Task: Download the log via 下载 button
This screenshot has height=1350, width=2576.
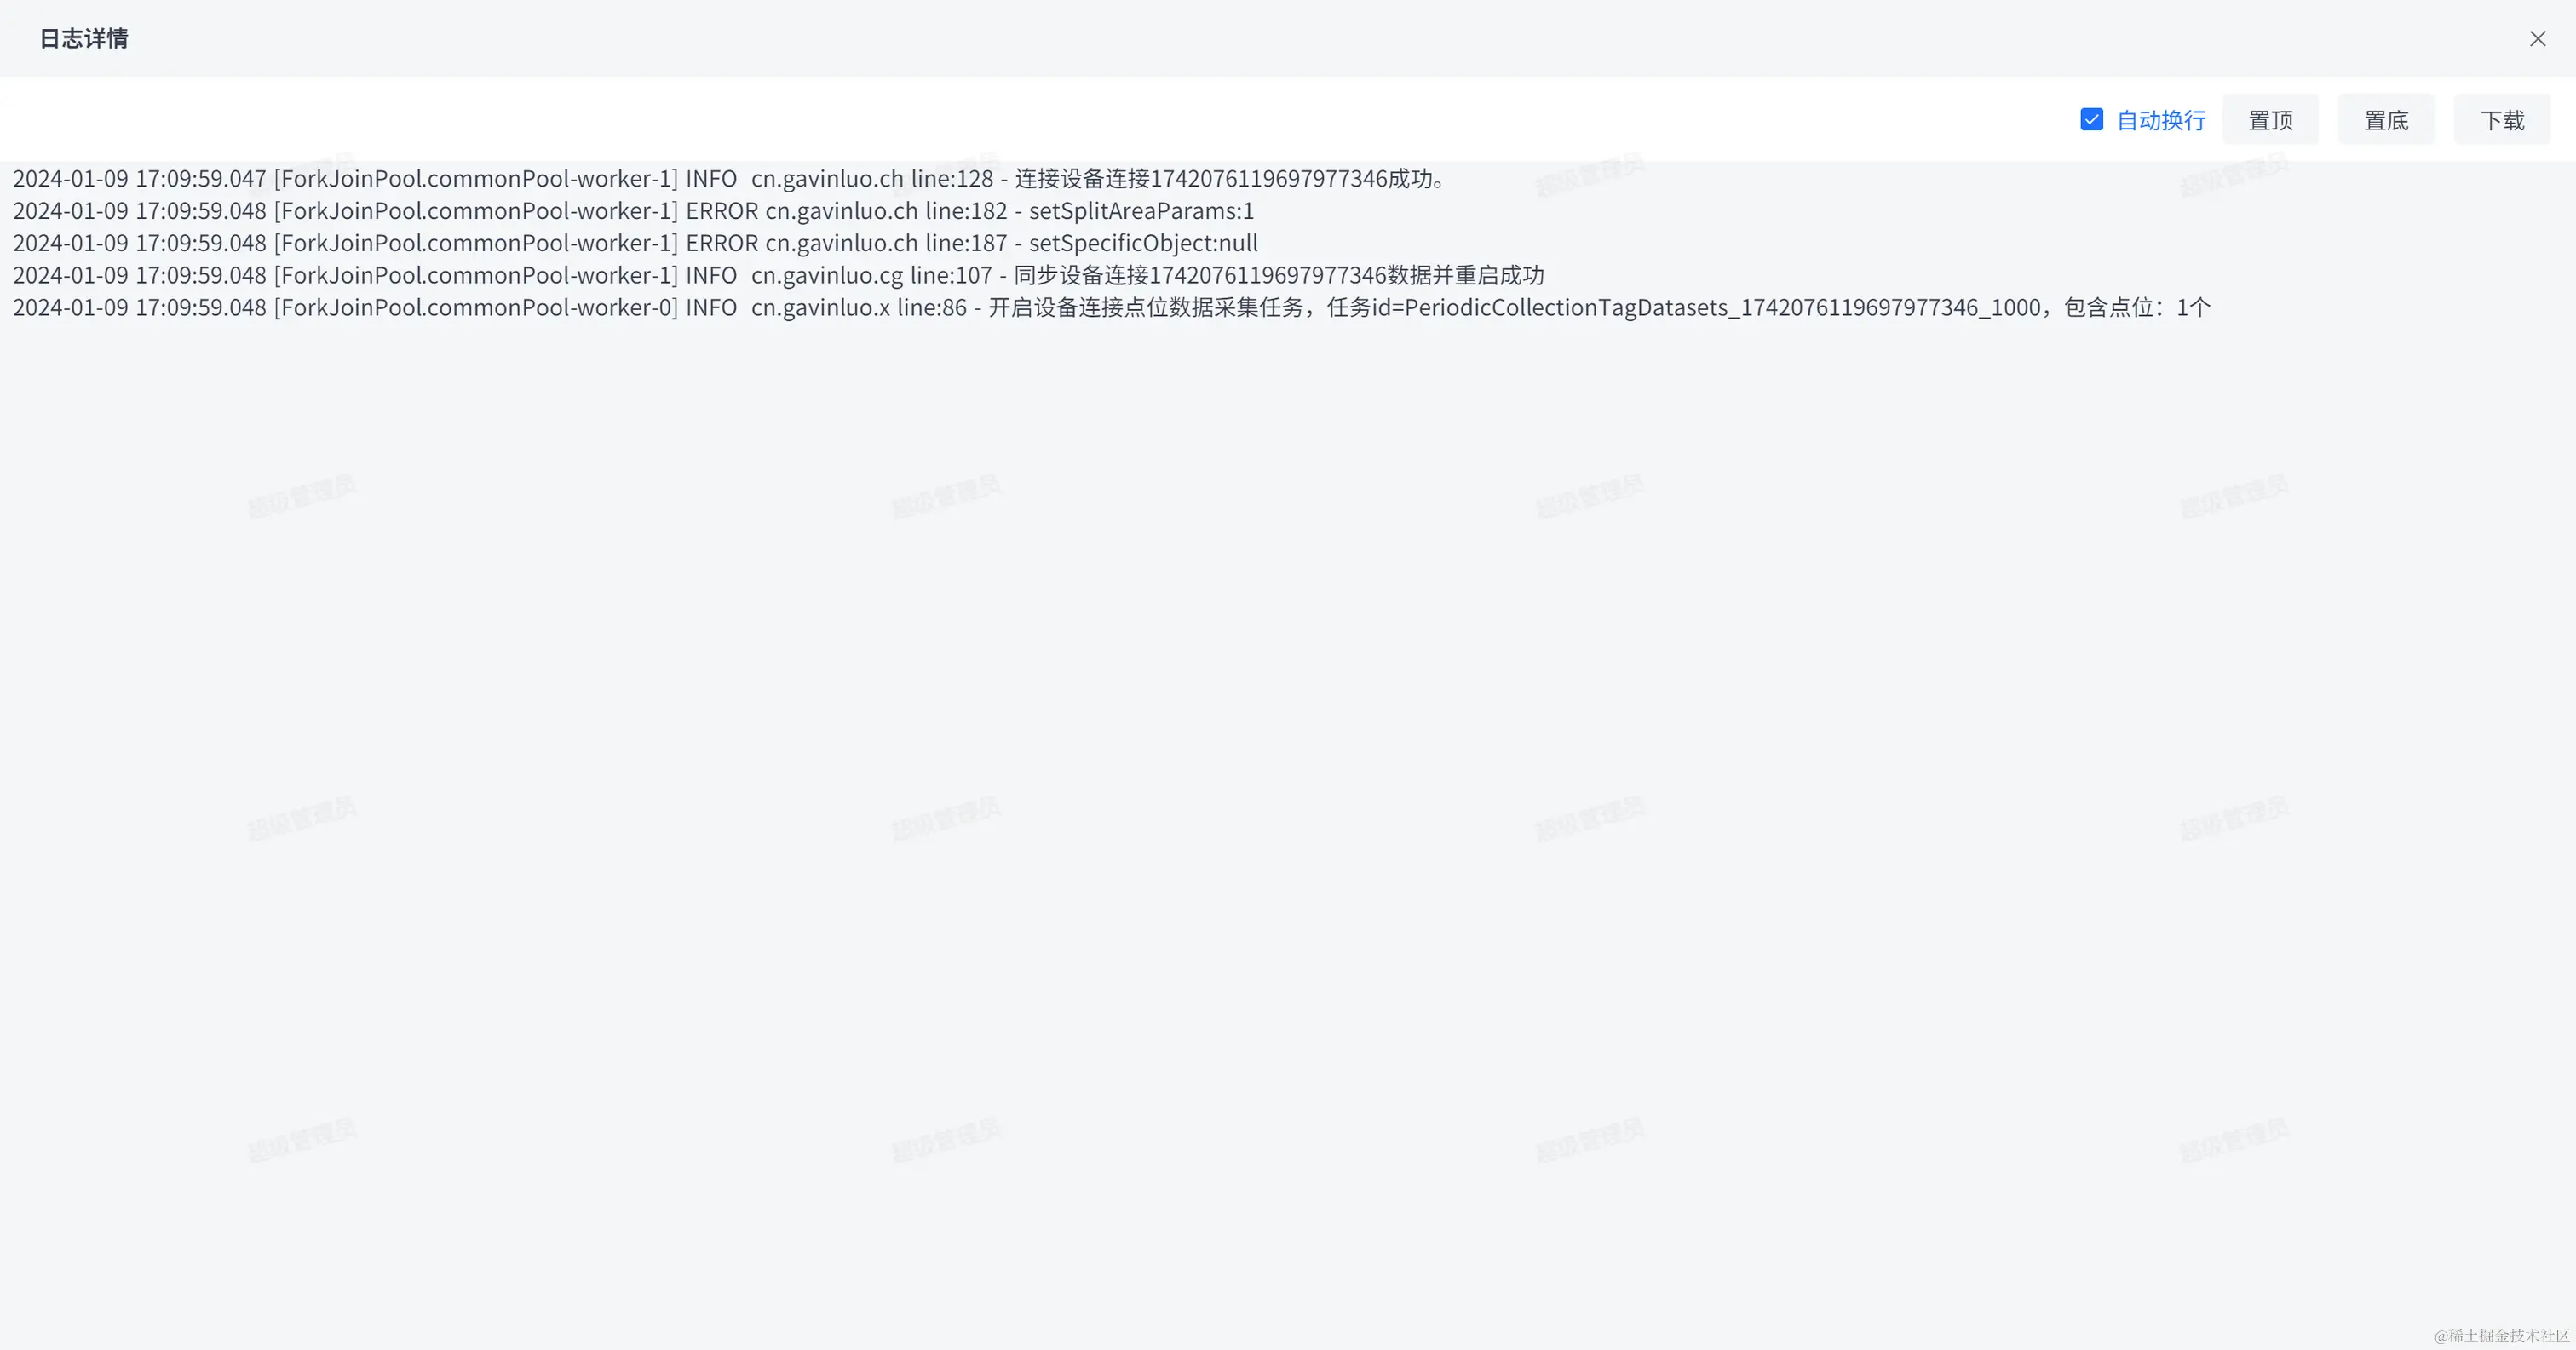Action: (x=2501, y=121)
